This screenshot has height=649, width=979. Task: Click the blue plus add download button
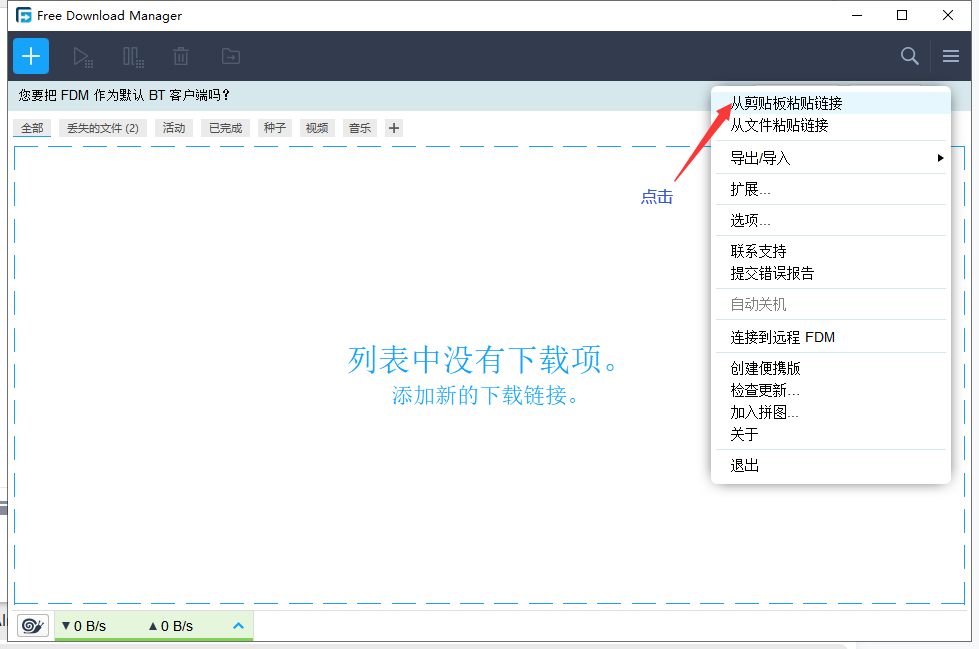coord(31,56)
